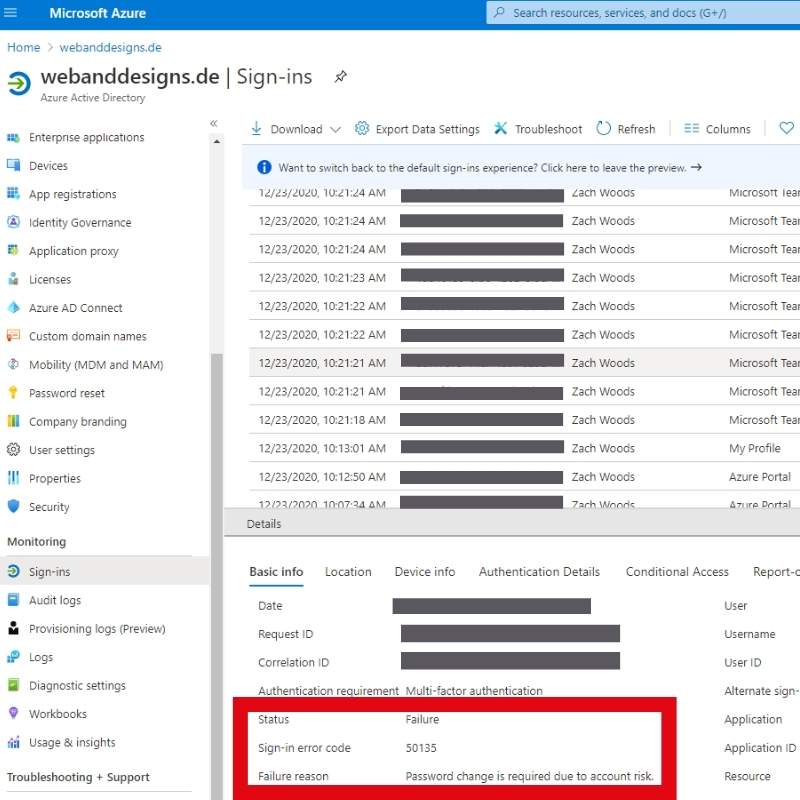Click the Microsoft Azure header title
Viewport: 800px width, 800px height.
click(97, 13)
